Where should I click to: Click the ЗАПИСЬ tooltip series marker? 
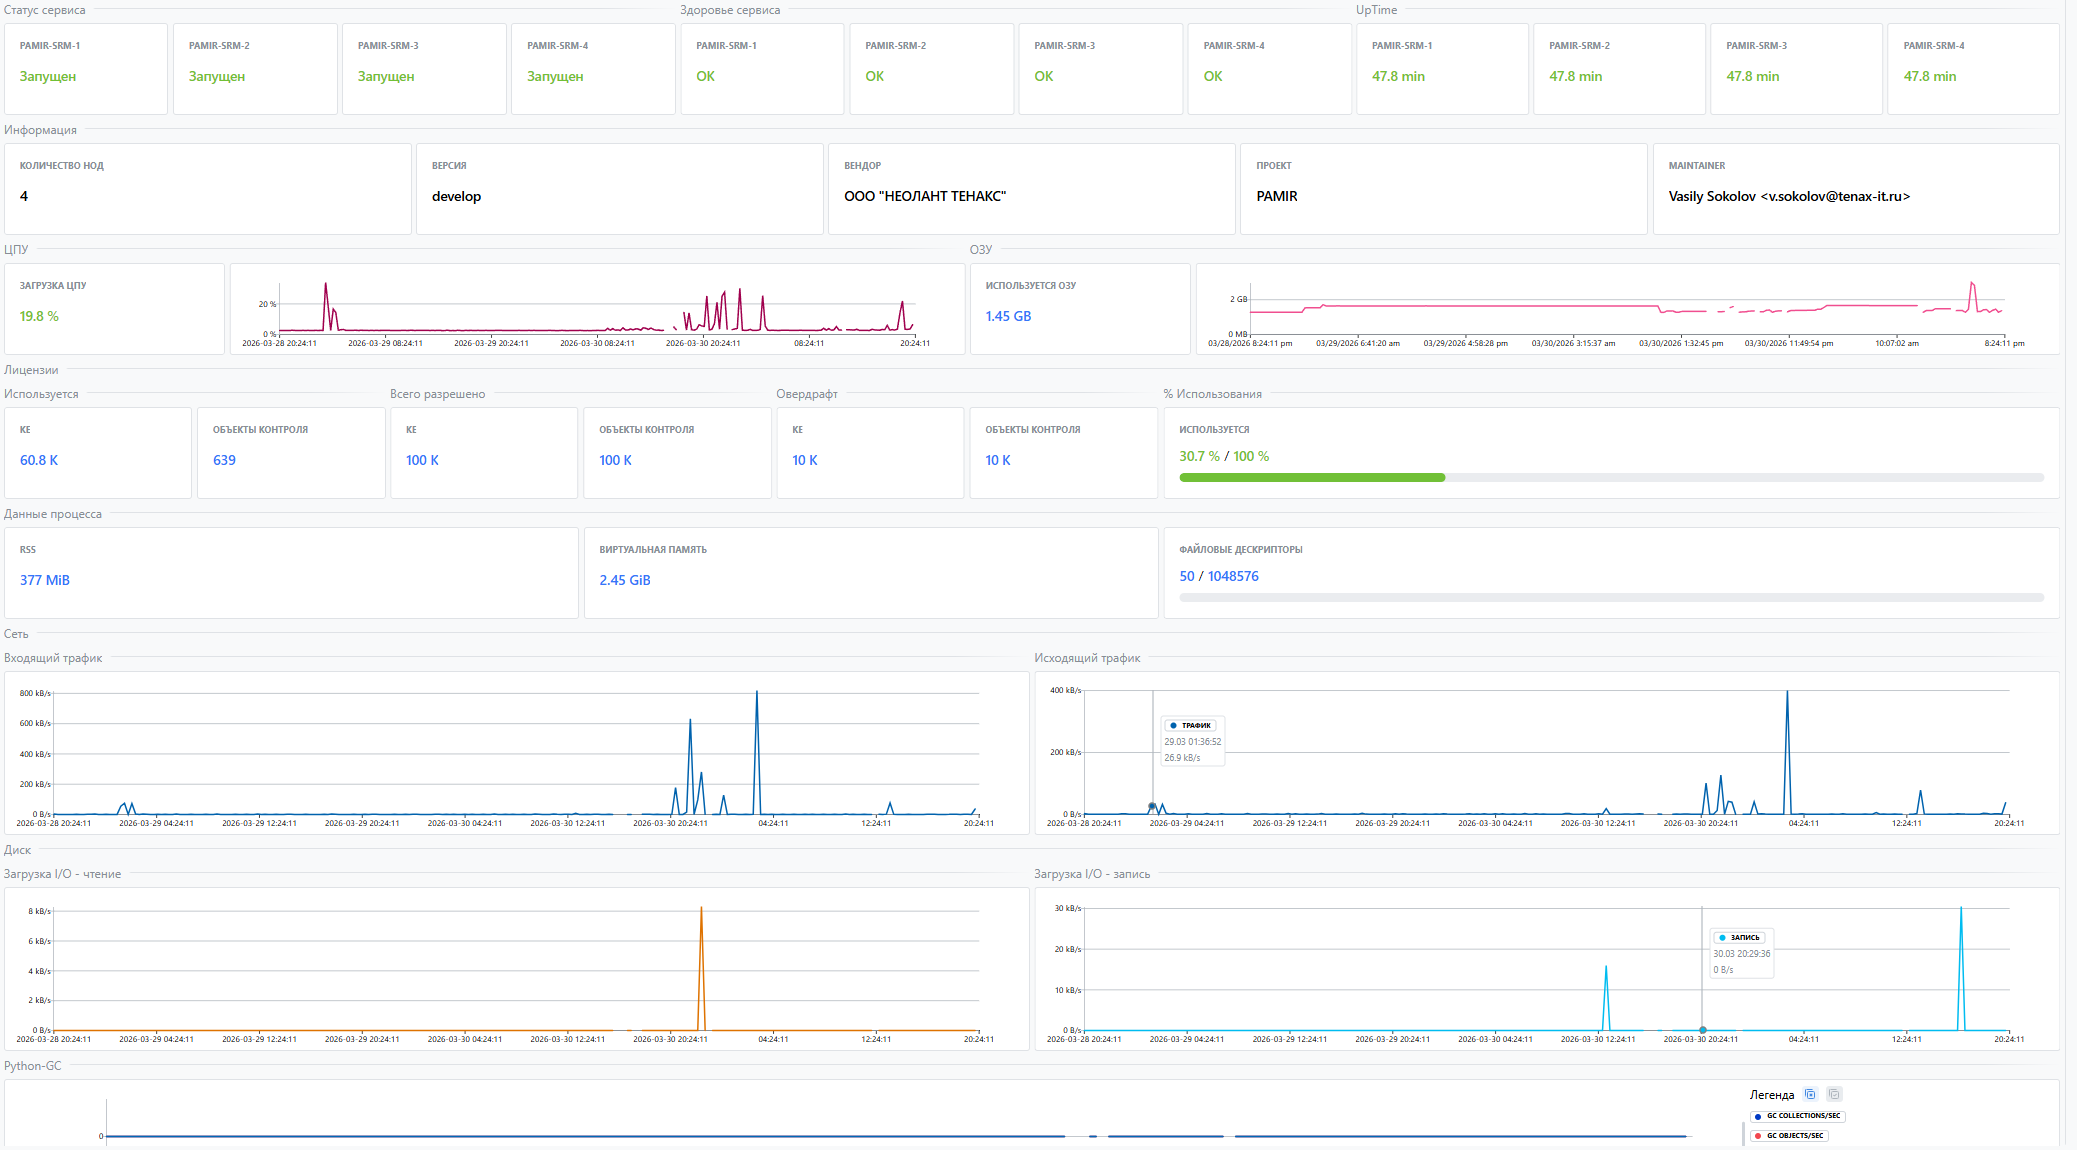click(x=1722, y=938)
